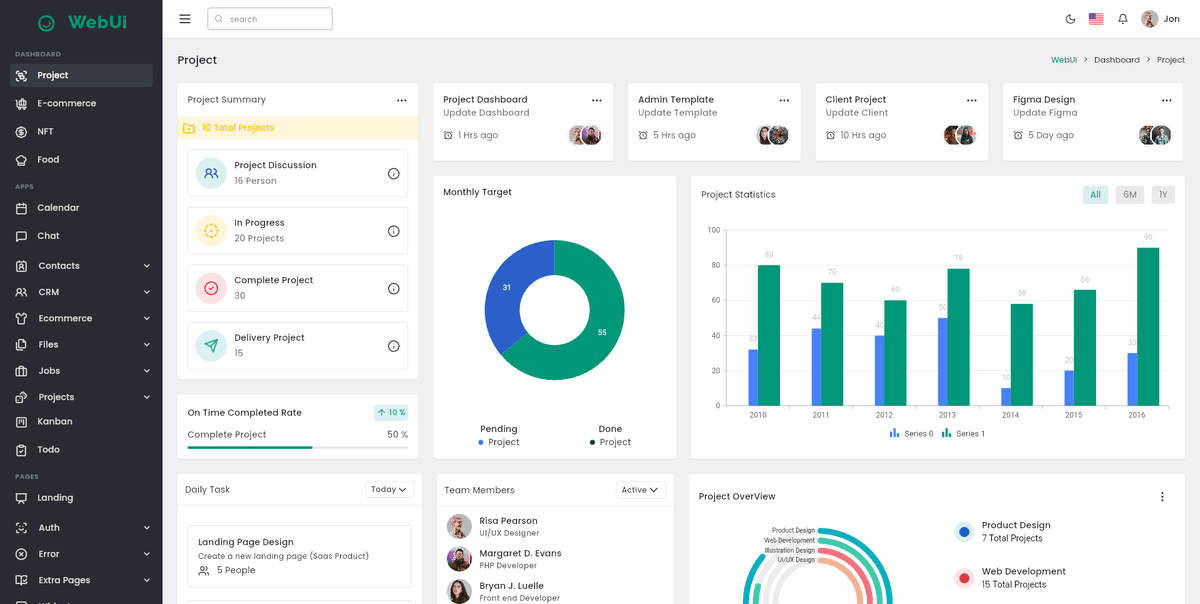Open Admin Template card options menu
This screenshot has width=1200, height=604.
pos(784,100)
